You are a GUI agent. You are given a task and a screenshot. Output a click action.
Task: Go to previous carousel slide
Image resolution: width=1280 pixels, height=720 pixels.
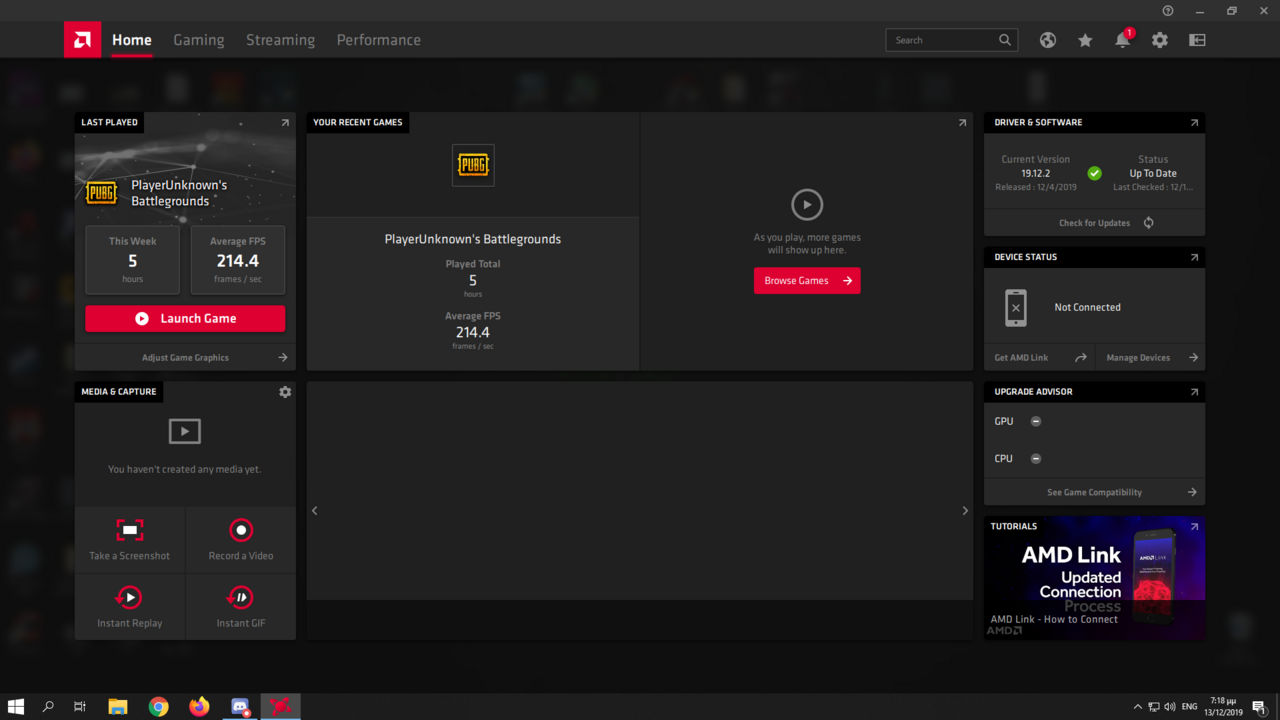point(315,510)
